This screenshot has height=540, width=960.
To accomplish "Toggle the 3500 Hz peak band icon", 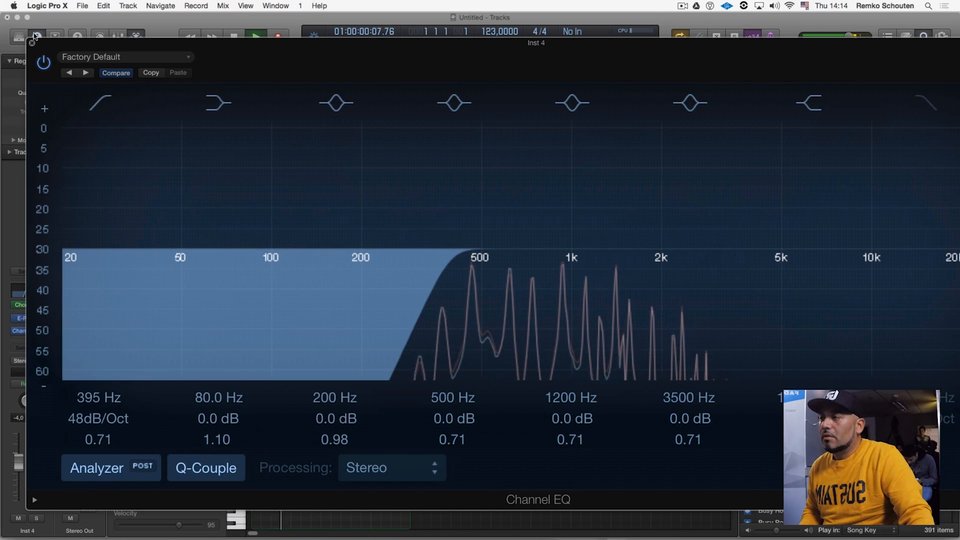I will coord(690,103).
